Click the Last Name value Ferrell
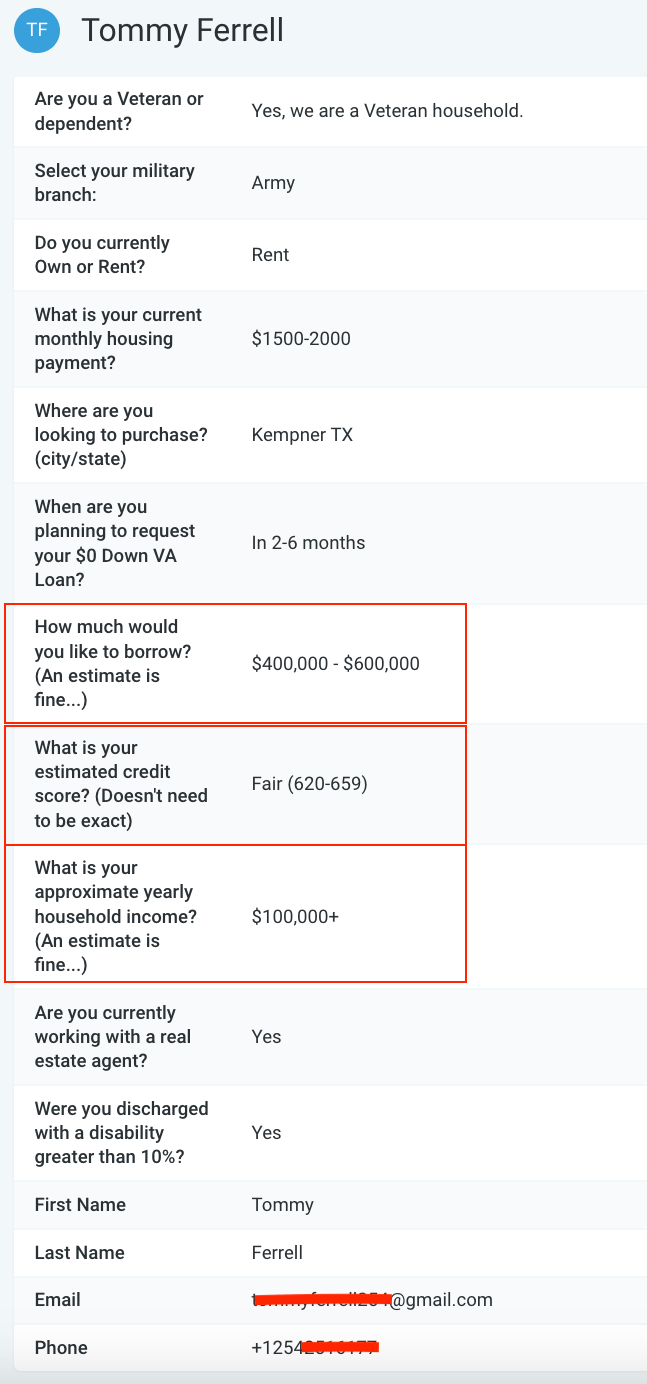The width and height of the screenshot is (647, 1384). point(277,1253)
